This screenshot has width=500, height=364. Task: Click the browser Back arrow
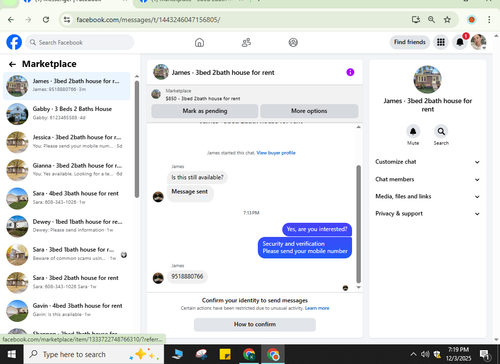11,20
